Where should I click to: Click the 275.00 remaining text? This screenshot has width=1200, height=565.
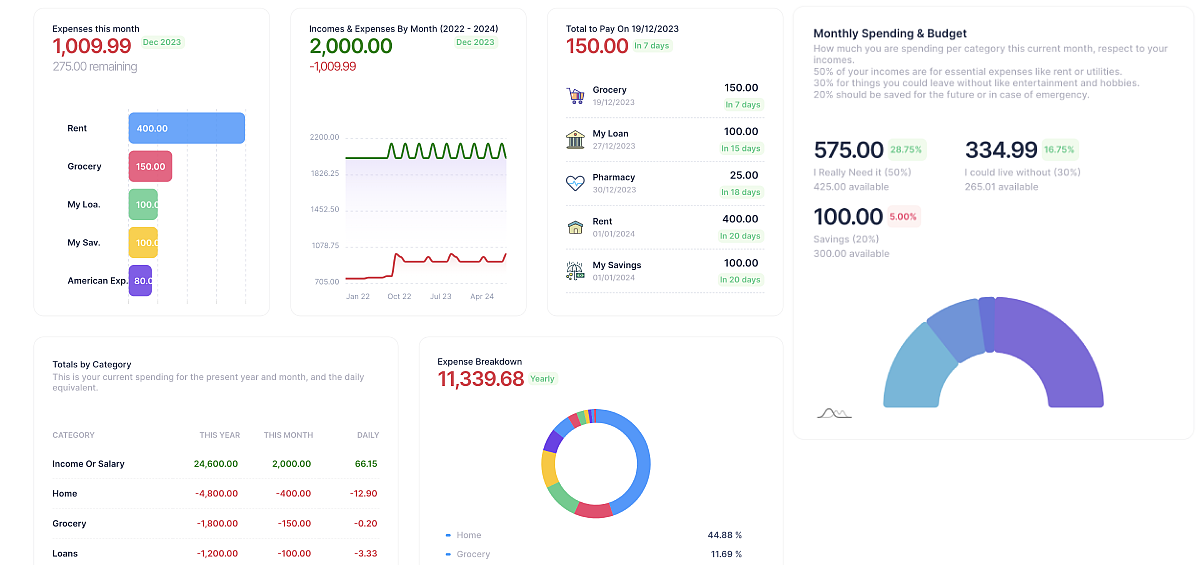coord(95,67)
